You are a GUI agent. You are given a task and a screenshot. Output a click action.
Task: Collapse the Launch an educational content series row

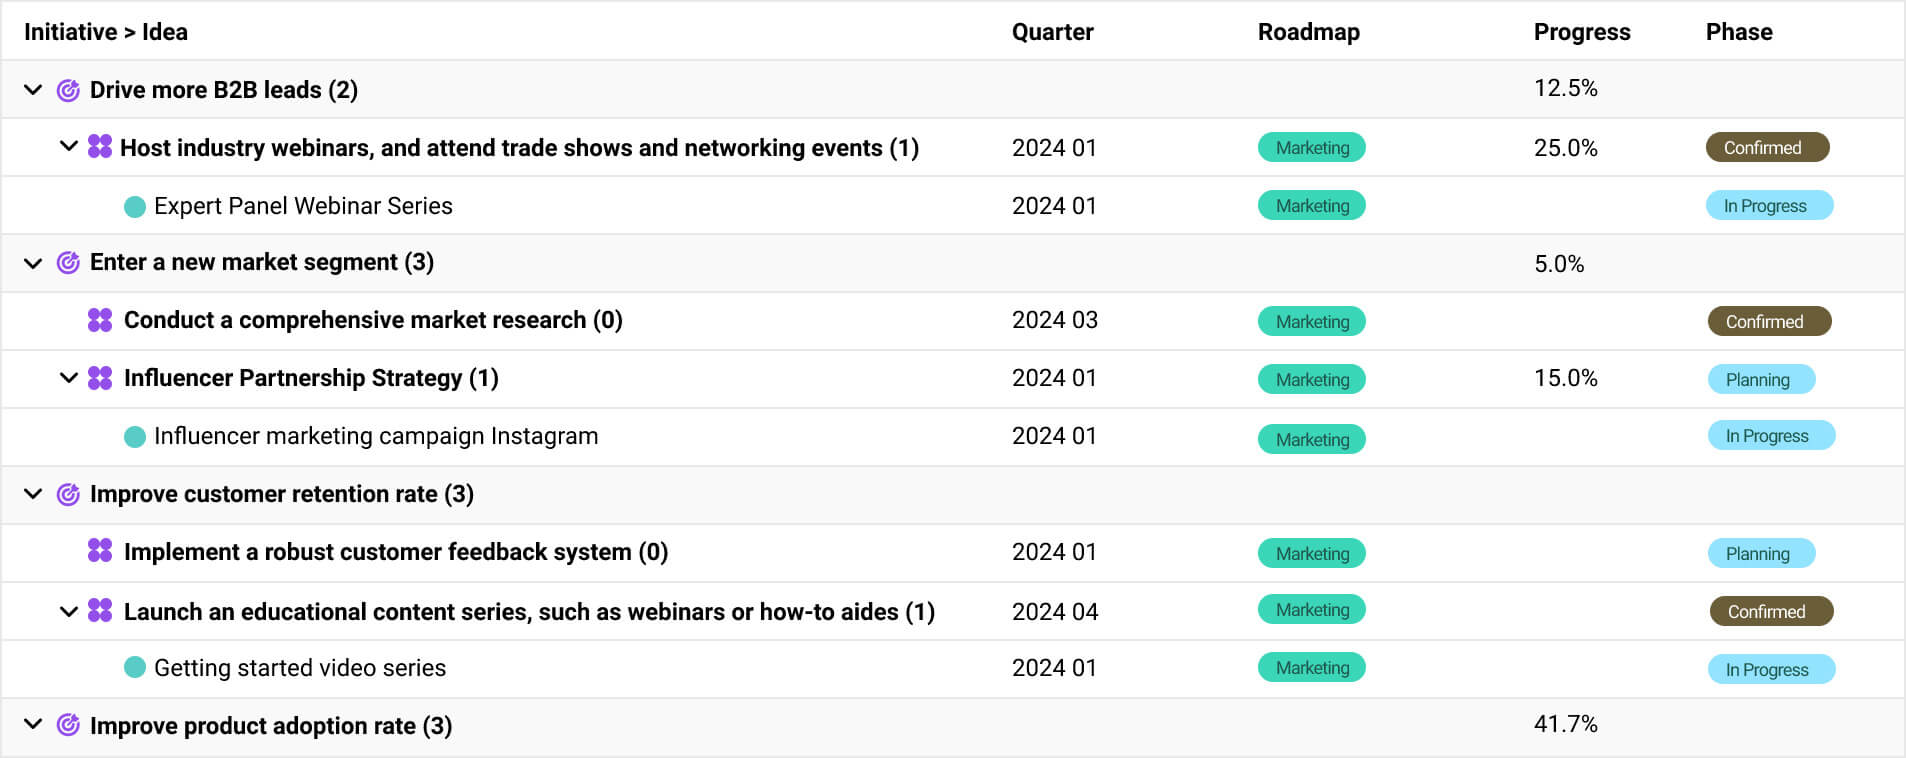click(69, 611)
